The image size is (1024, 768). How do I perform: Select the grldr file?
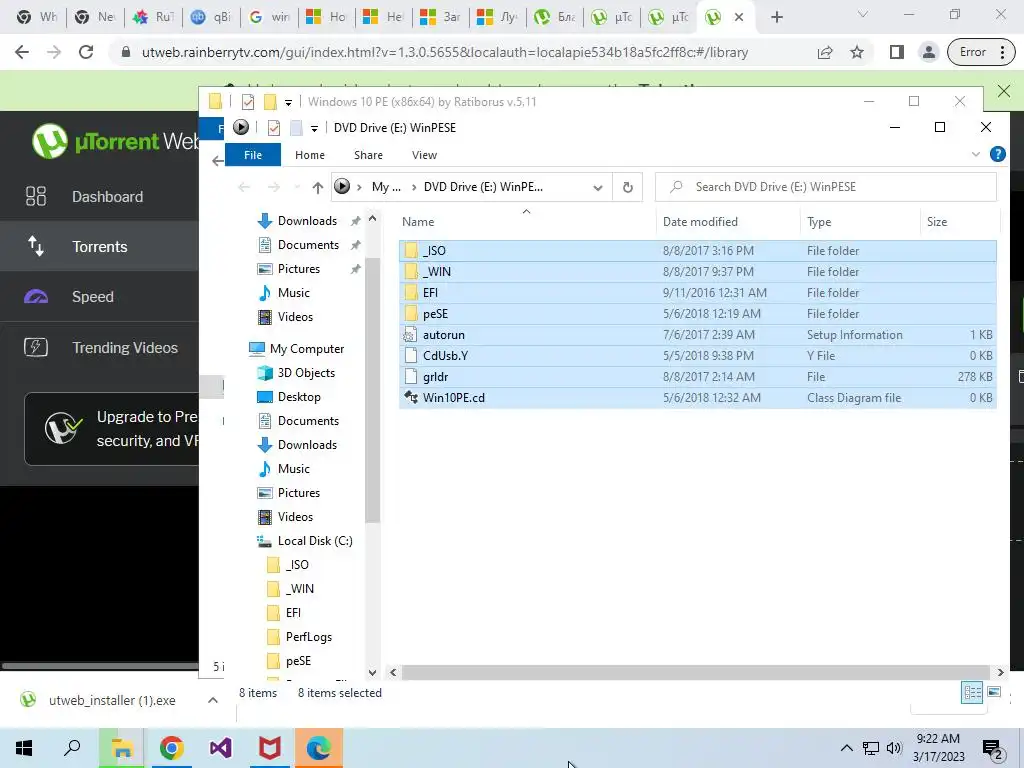pos(697,376)
